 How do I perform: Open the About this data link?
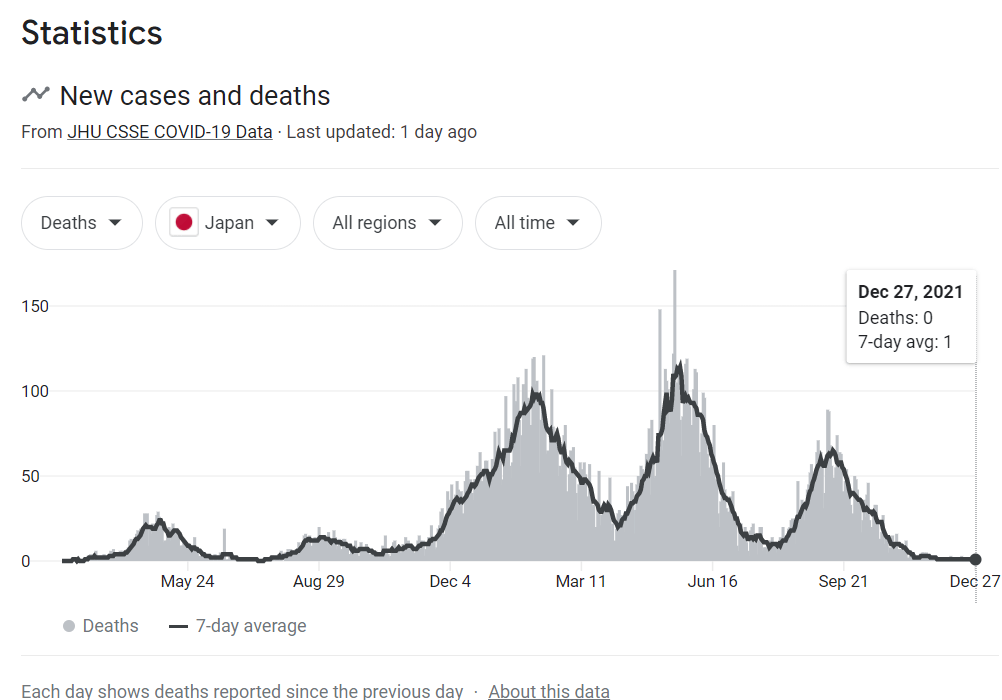pyautogui.click(x=549, y=691)
